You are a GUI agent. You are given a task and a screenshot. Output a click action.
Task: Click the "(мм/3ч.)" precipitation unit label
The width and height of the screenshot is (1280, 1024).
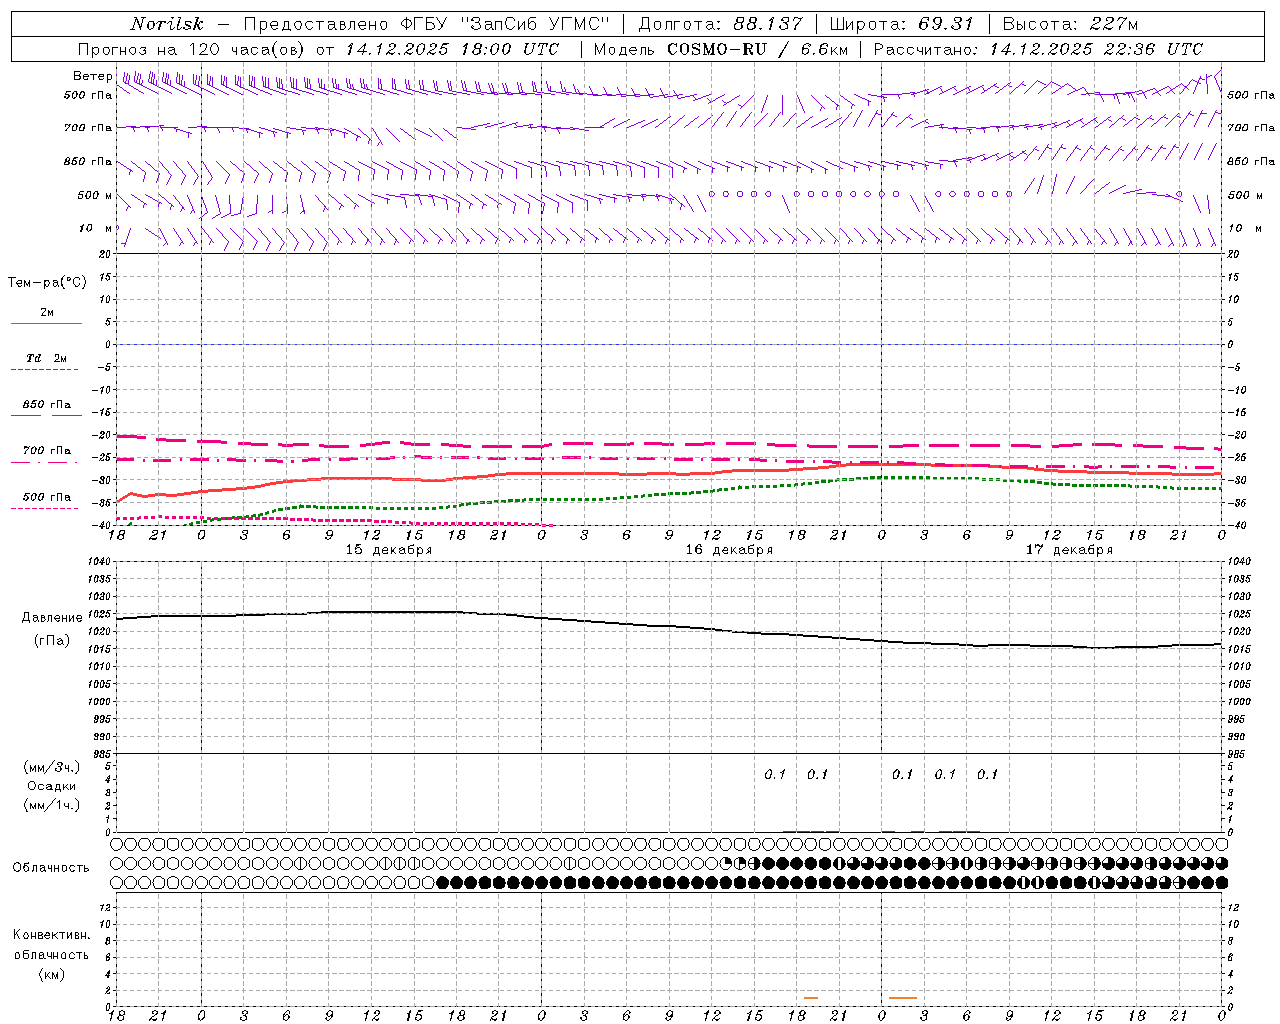pyautogui.click(x=52, y=767)
